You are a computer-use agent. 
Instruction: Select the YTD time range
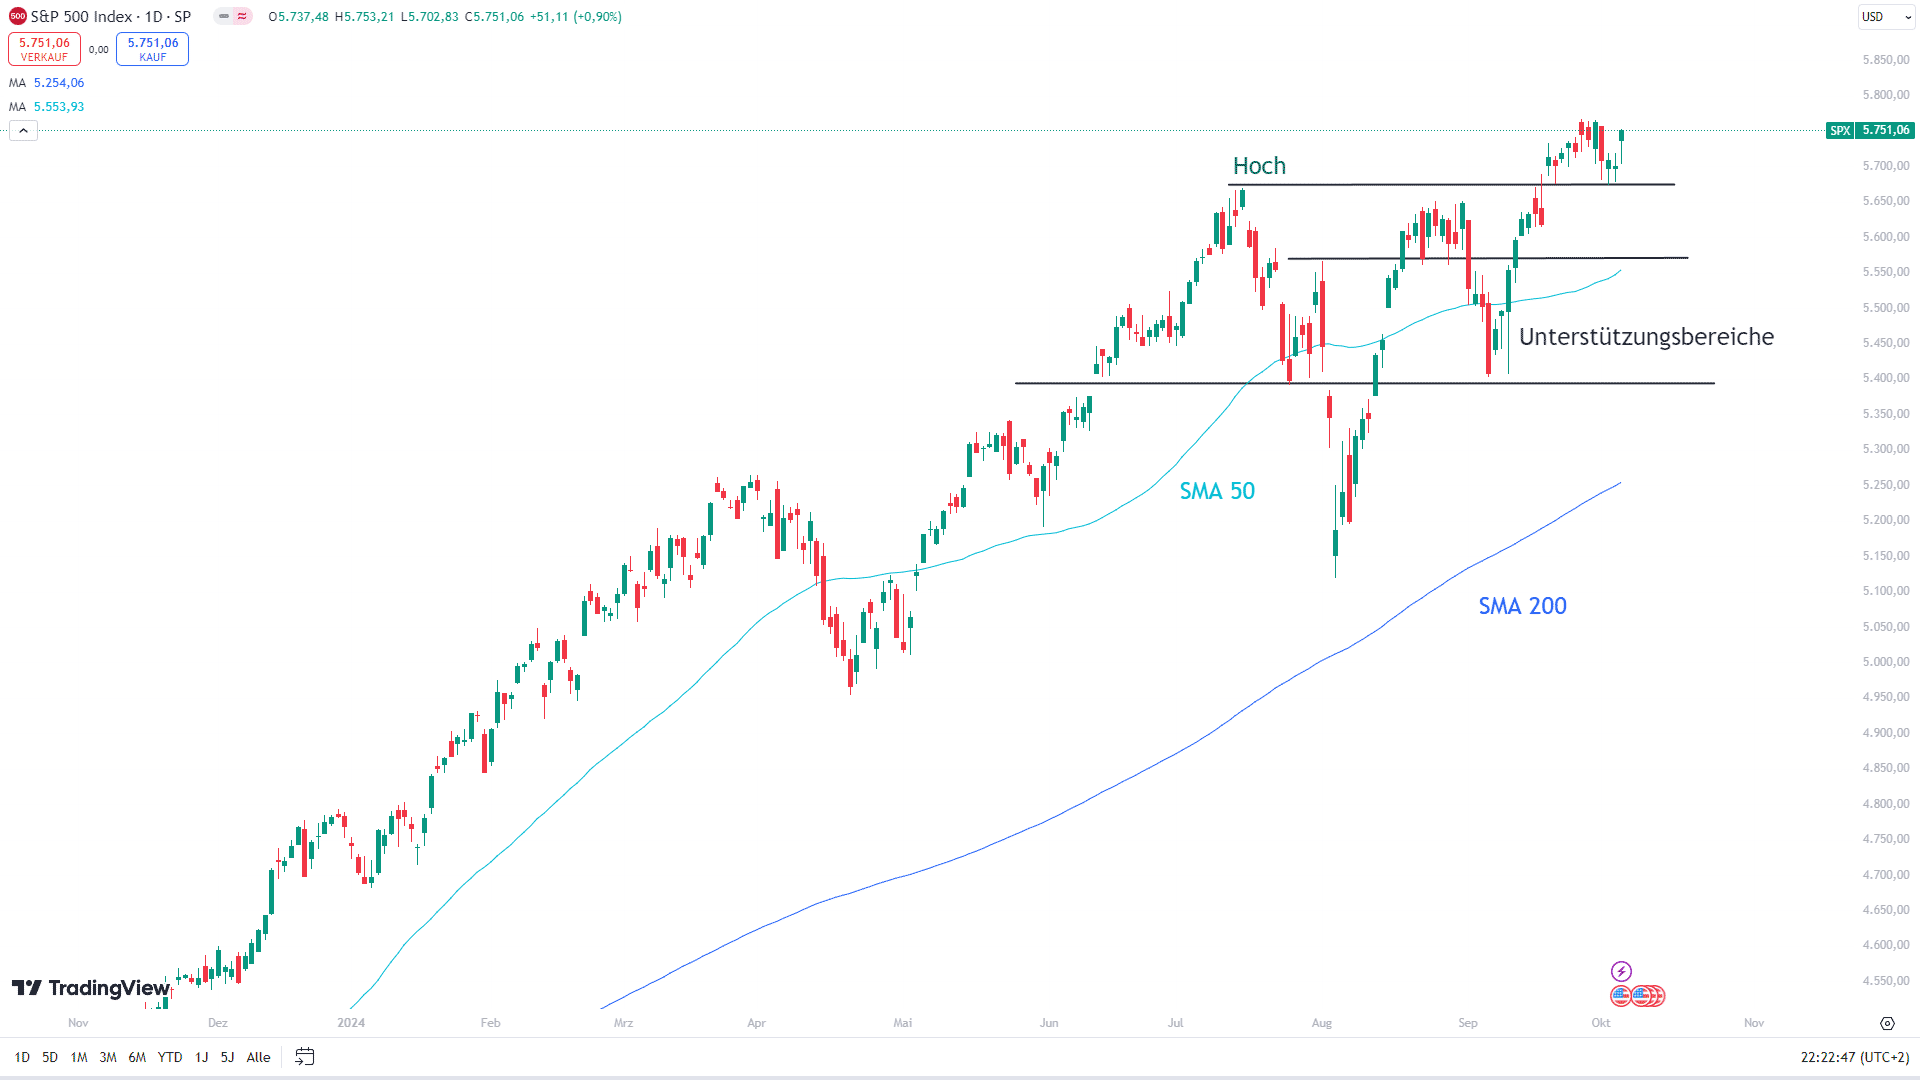tap(170, 1057)
